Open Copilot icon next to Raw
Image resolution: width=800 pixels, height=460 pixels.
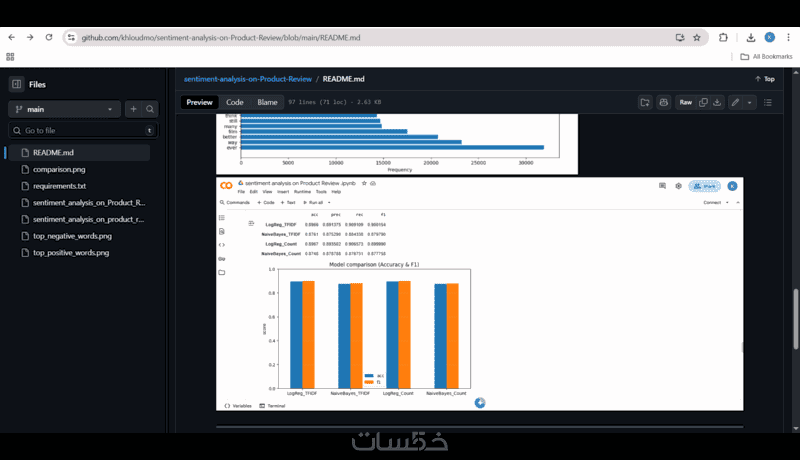coord(664,103)
